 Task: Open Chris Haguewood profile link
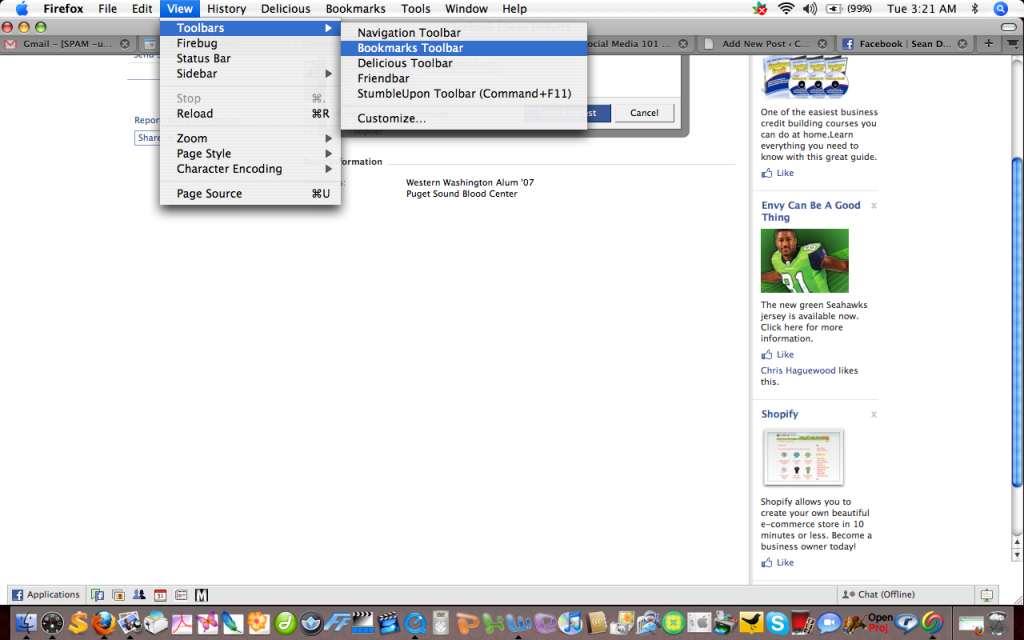(798, 370)
